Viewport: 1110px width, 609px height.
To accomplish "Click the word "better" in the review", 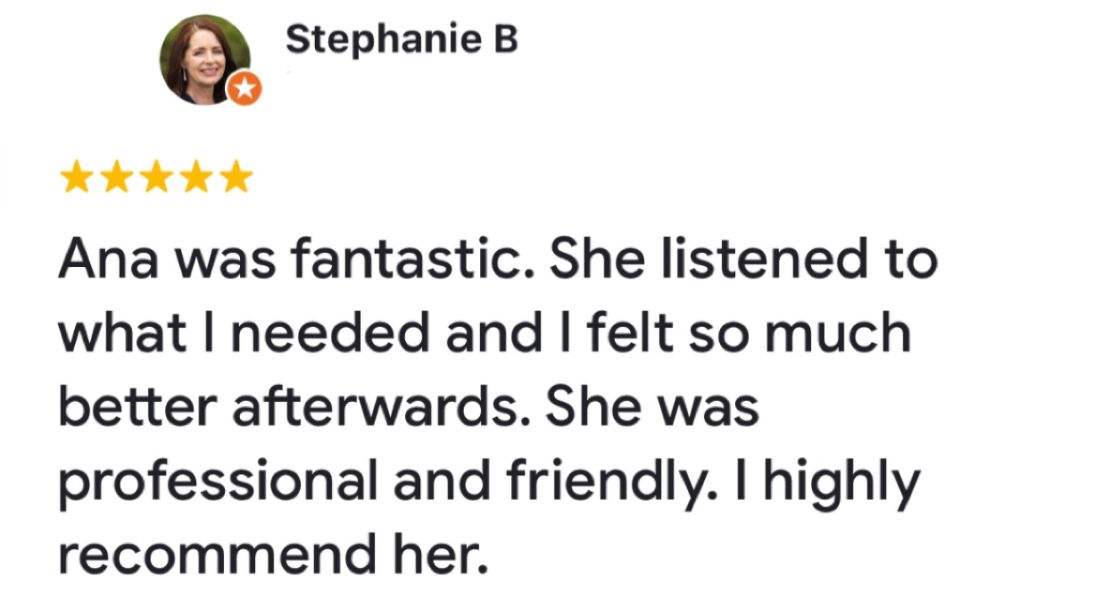I will (137, 408).
